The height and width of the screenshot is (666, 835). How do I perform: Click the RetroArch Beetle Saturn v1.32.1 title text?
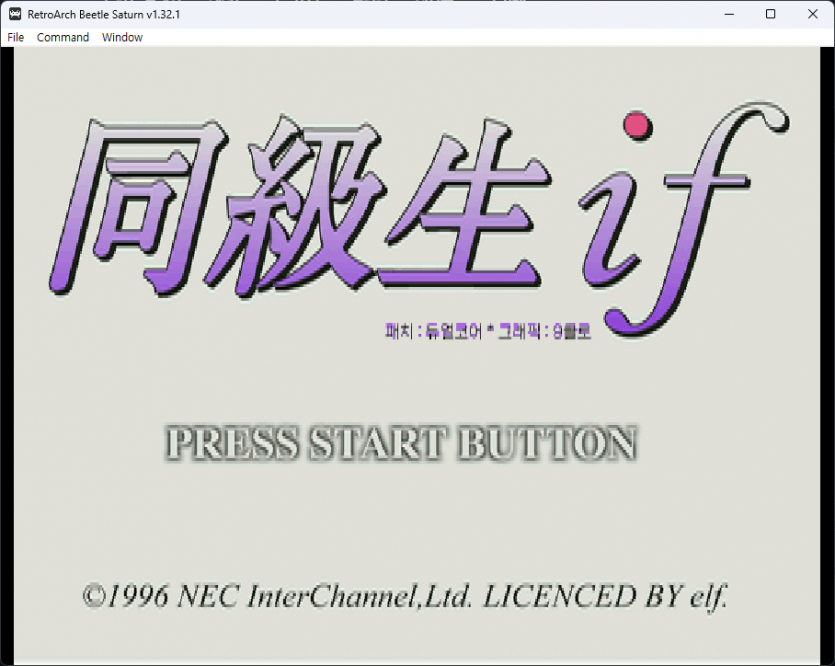104,14
